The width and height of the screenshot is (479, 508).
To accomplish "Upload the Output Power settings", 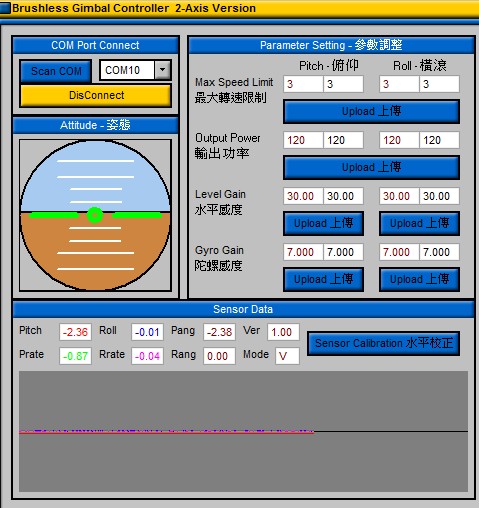I will tap(371, 167).
